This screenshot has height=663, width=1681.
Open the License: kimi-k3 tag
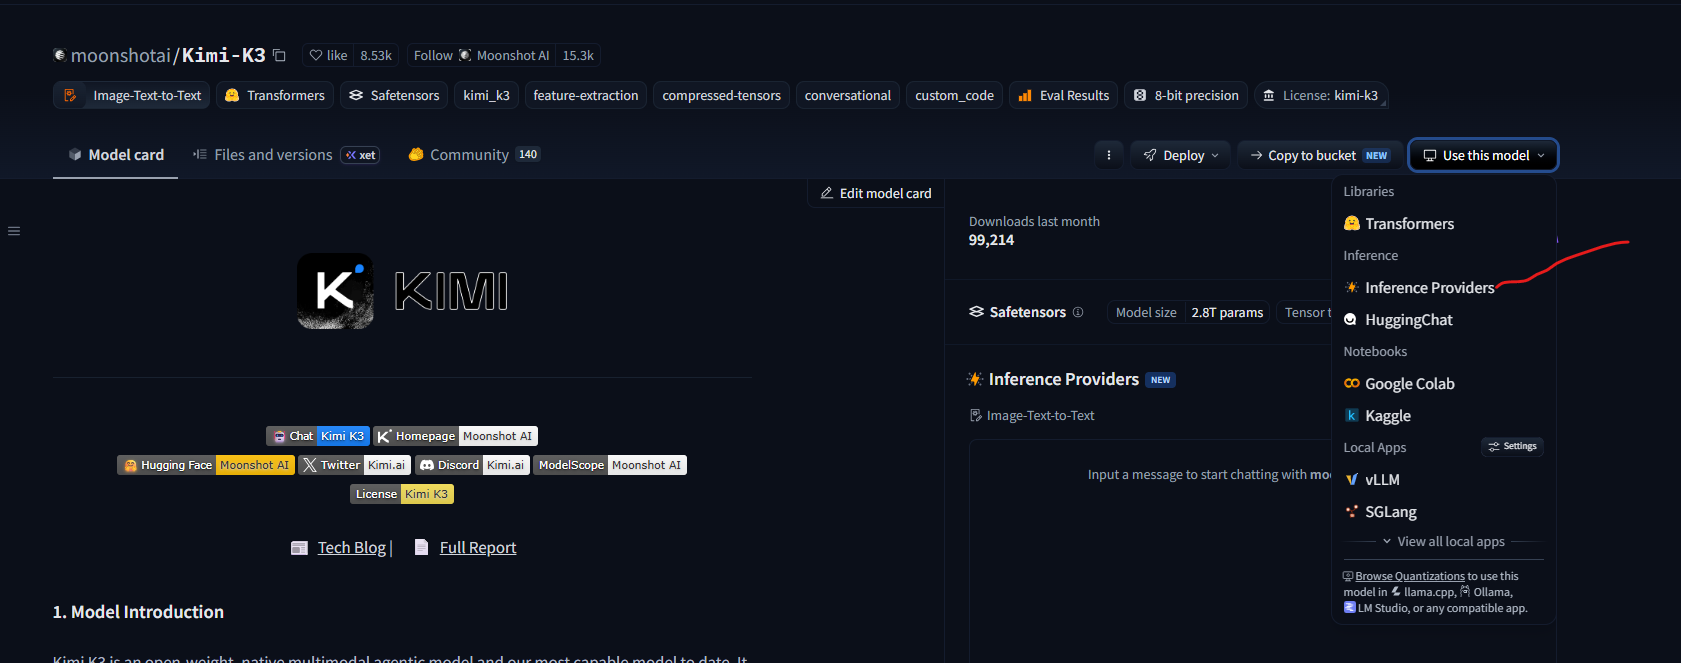[1320, 95]
